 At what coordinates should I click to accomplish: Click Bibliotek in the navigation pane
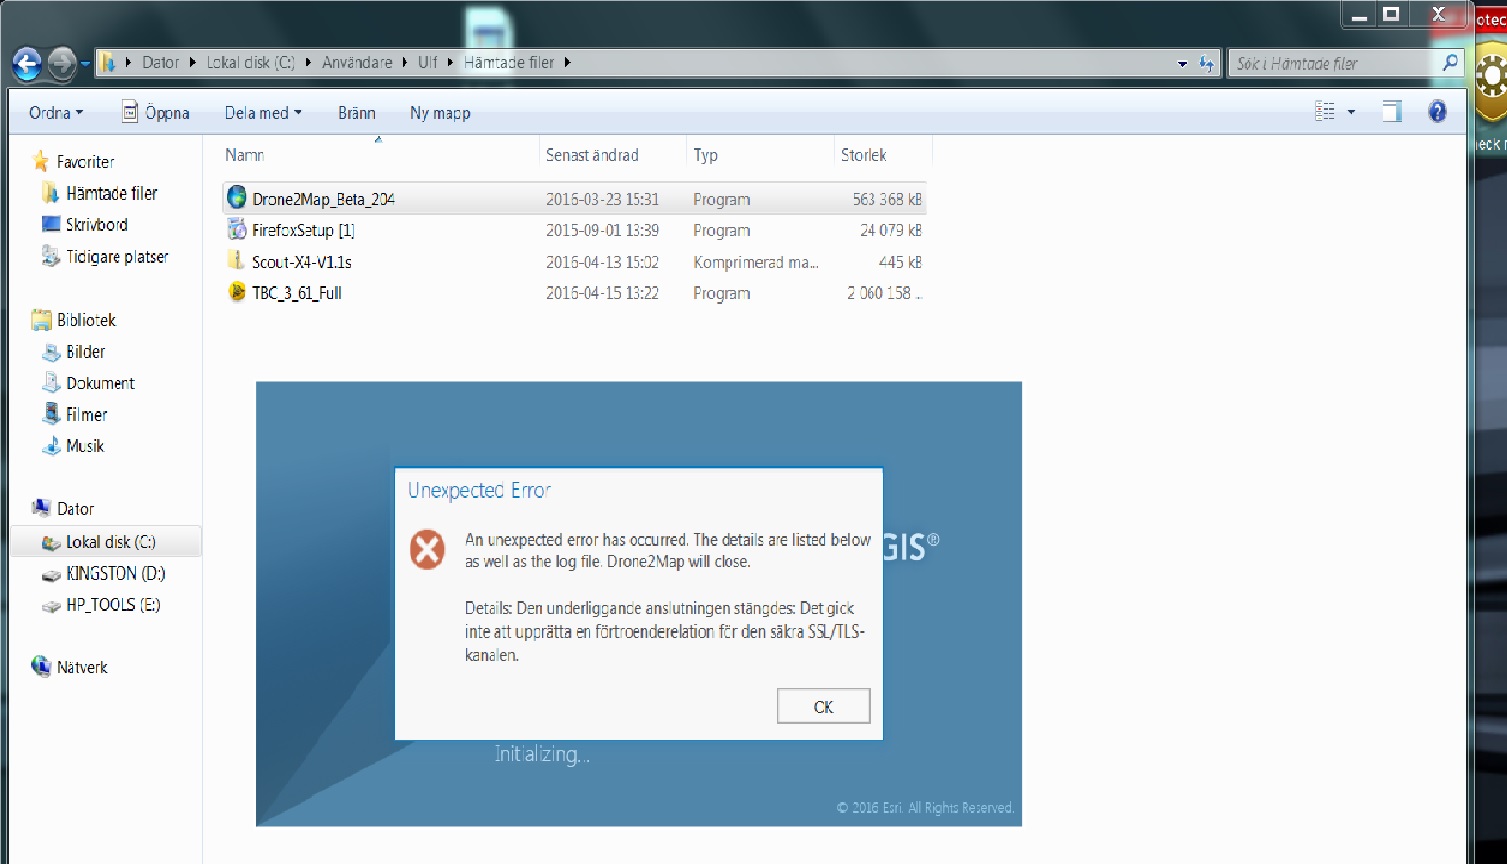[86, 320]
